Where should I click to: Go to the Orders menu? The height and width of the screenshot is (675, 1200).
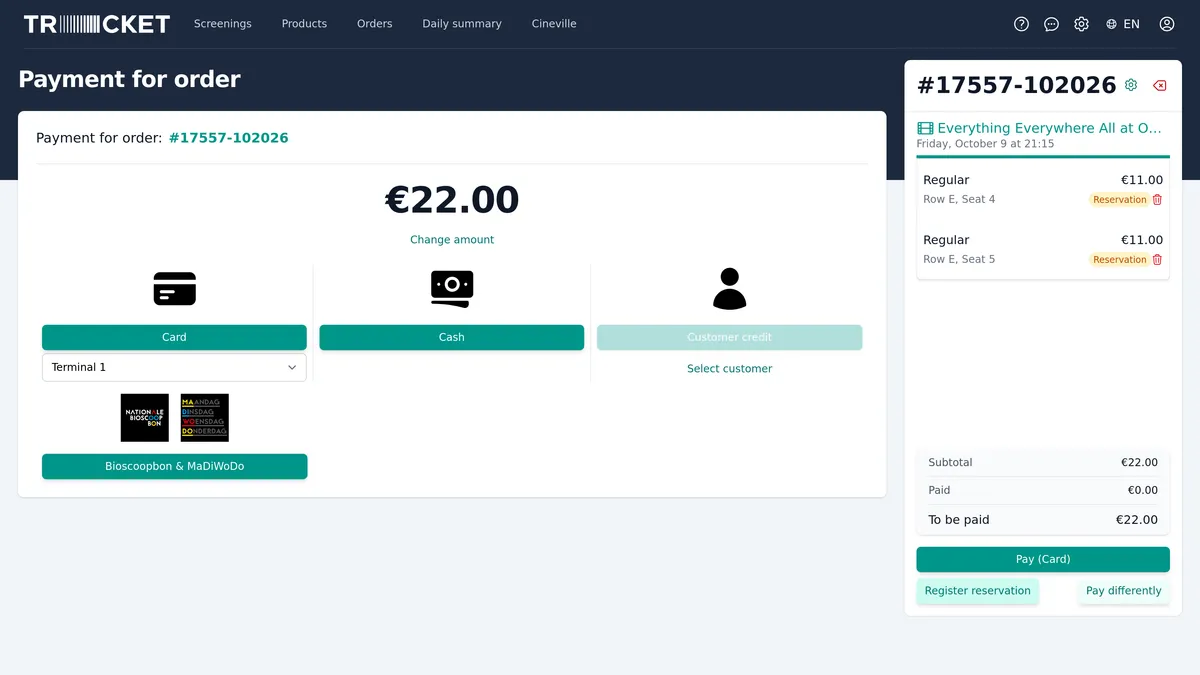tap(375, 24)
